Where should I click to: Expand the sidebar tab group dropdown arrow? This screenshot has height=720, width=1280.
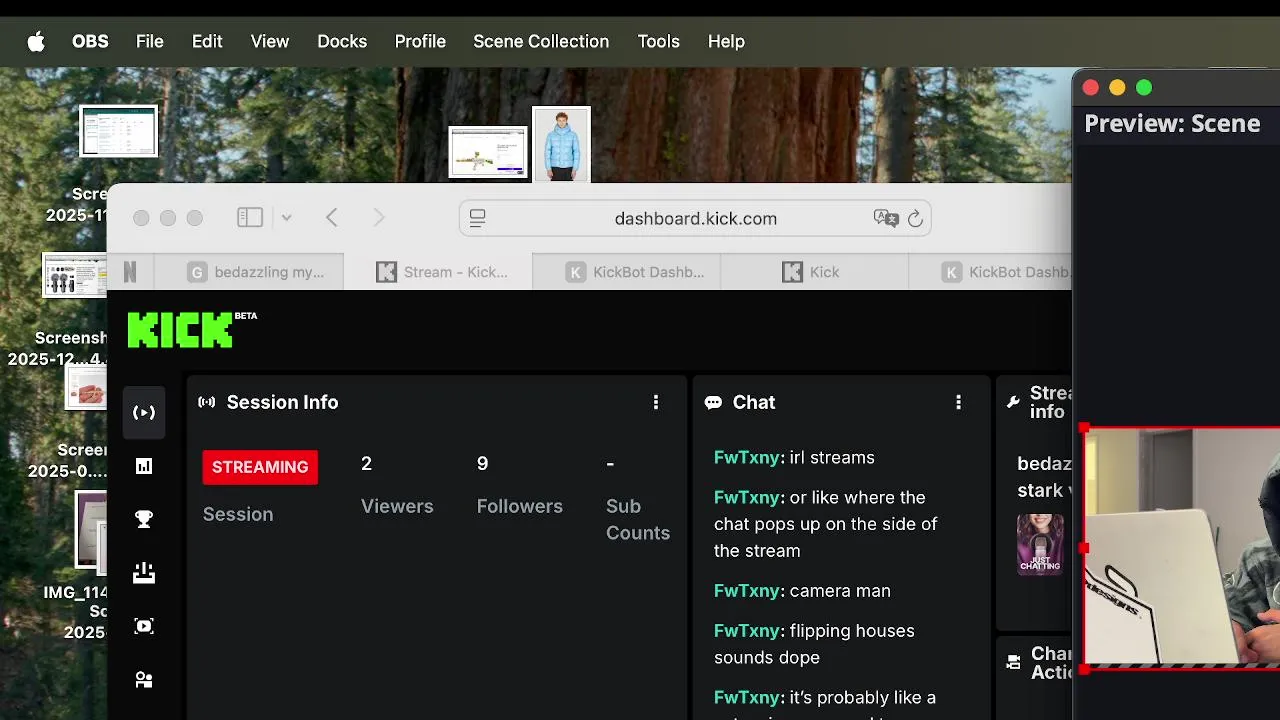tap(286, 218)
